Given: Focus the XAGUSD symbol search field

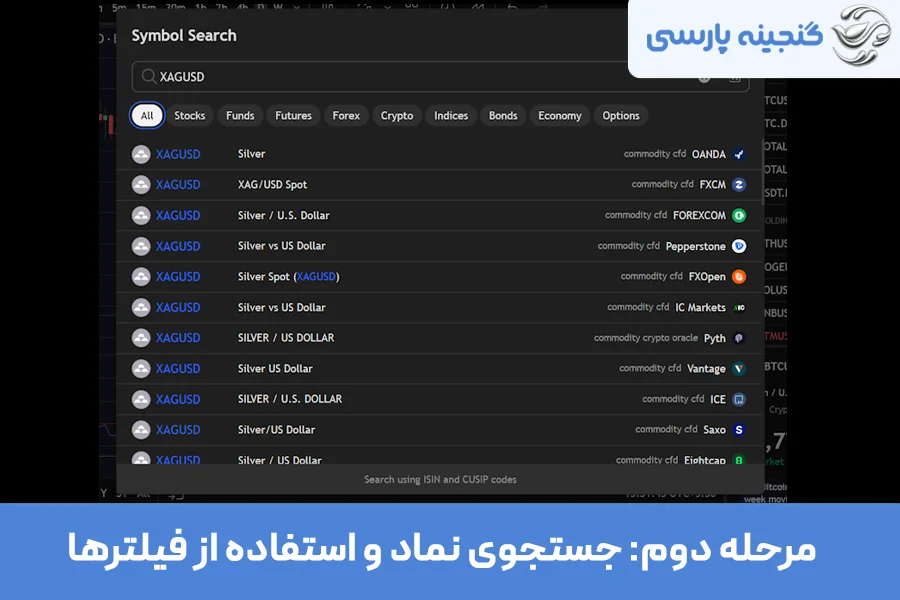Looking at the screenshot, I should pyautogui.click(x=440, y=76).
